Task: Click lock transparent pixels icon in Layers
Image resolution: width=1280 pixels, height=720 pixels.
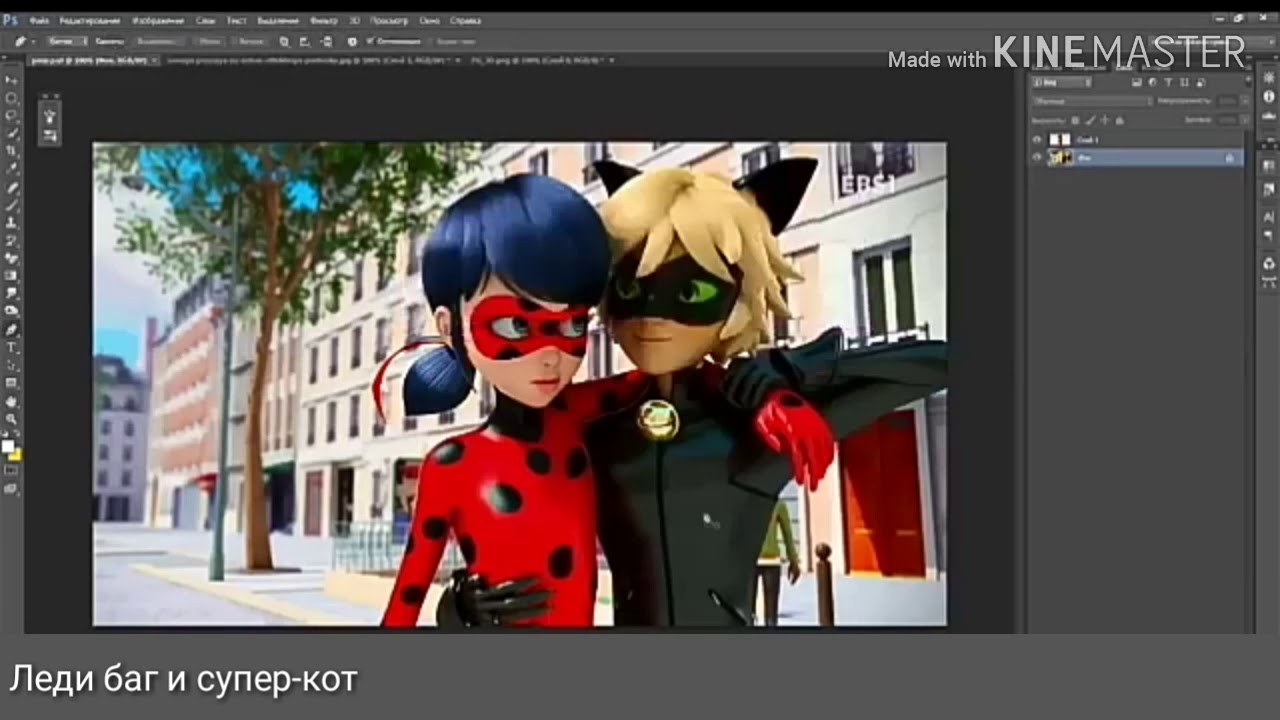Action: pyautogui.click(x=1075, y=120)
